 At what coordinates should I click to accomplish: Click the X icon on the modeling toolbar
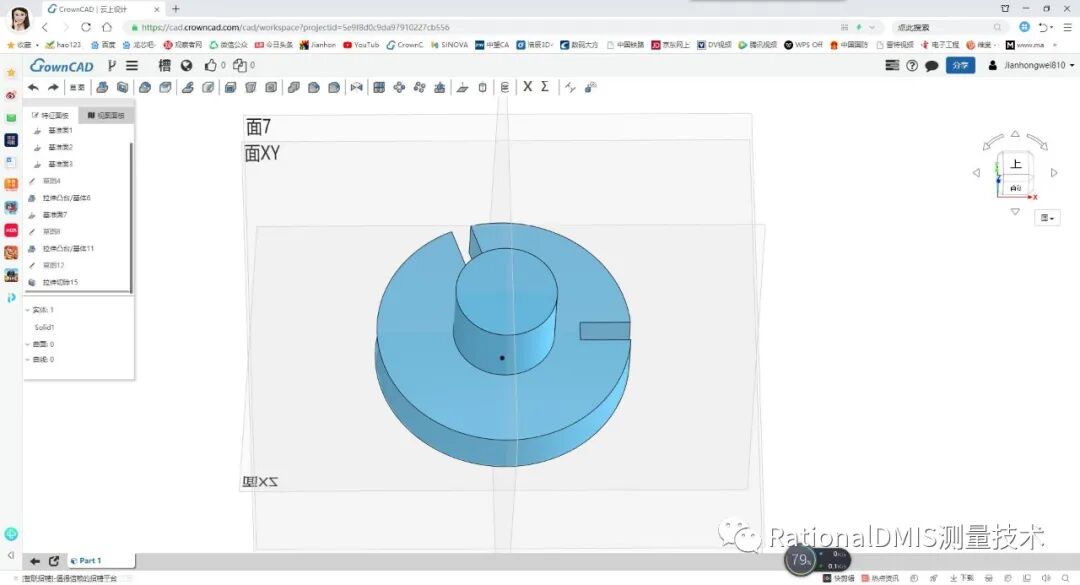click(x=527, y=87)
